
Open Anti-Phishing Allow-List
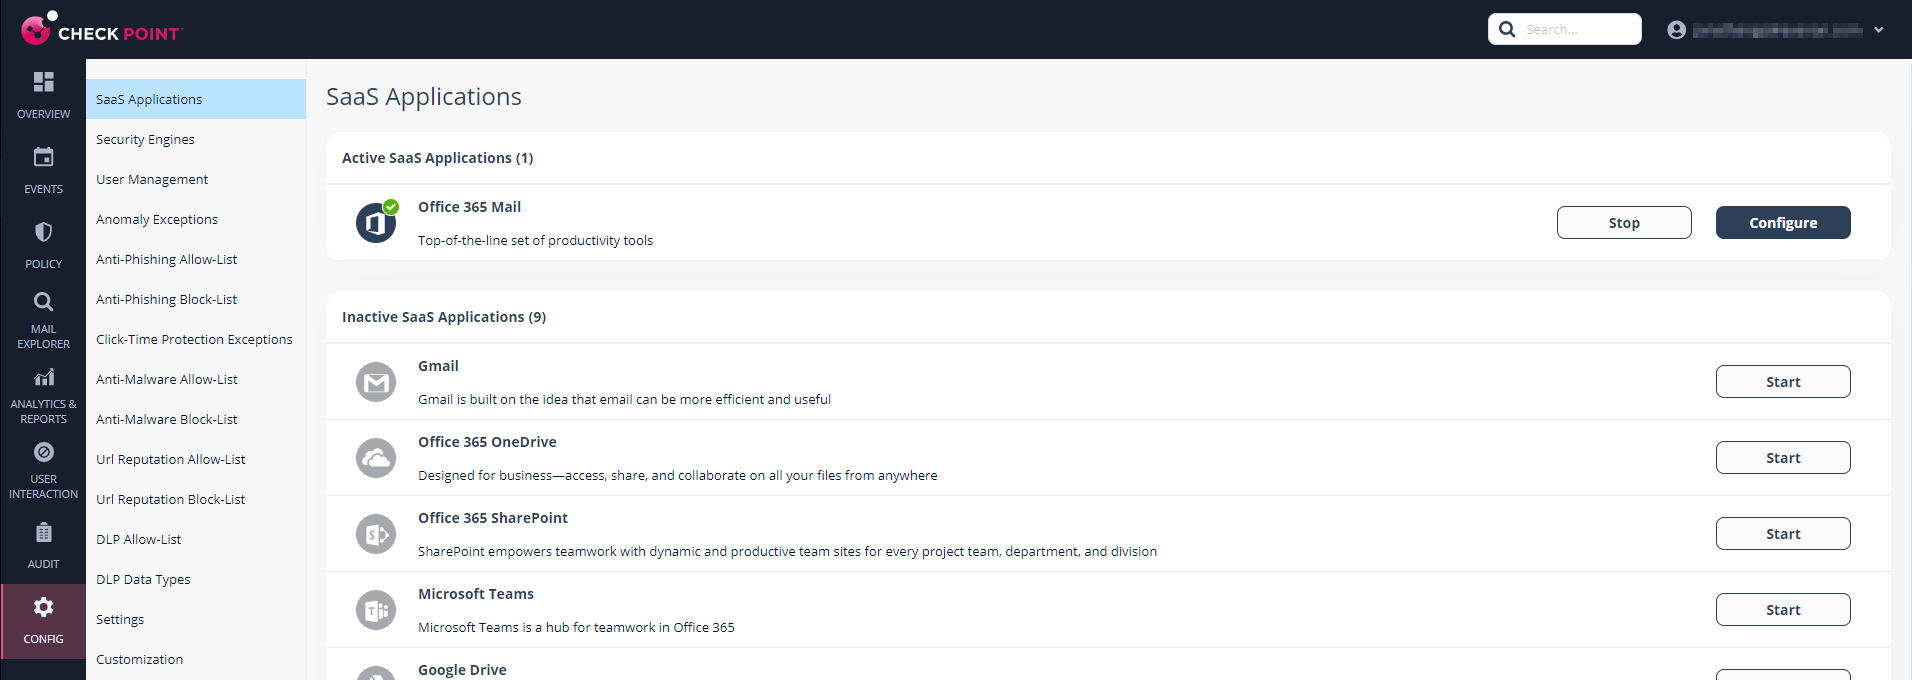point(196,259)
